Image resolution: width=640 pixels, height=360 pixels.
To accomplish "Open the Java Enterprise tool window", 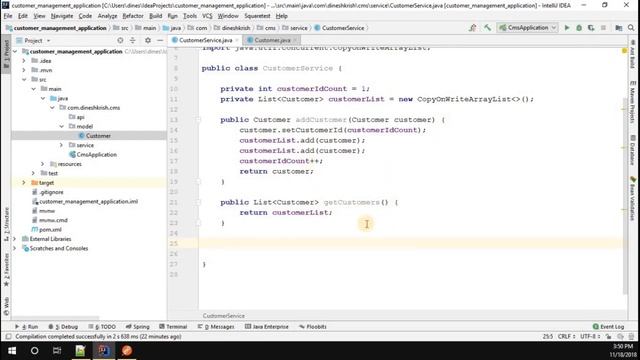I will (x=267, y=327).
